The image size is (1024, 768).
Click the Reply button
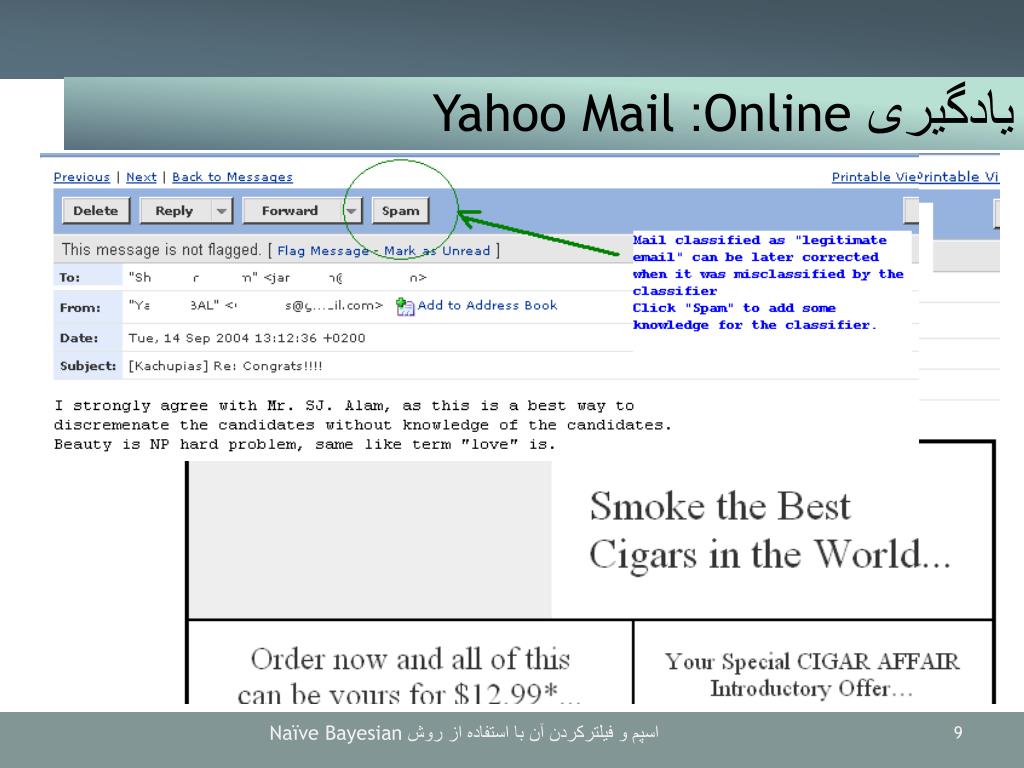(175, 211)
